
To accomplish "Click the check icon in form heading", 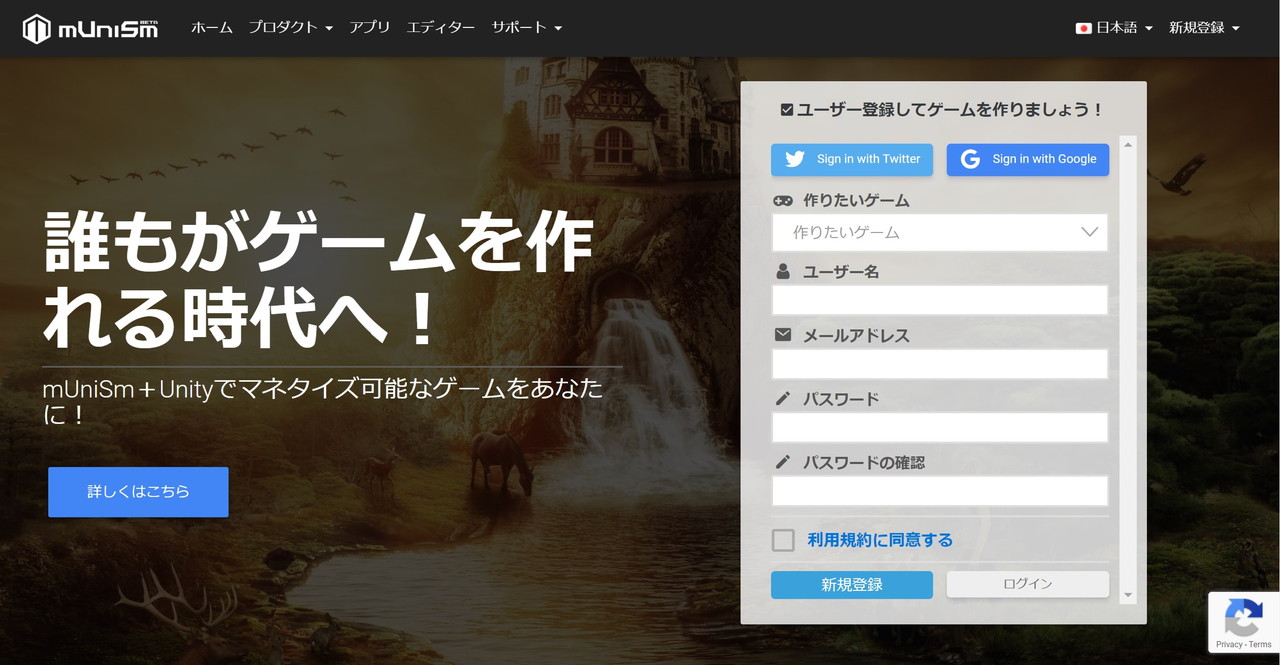I will click(787, 110).
